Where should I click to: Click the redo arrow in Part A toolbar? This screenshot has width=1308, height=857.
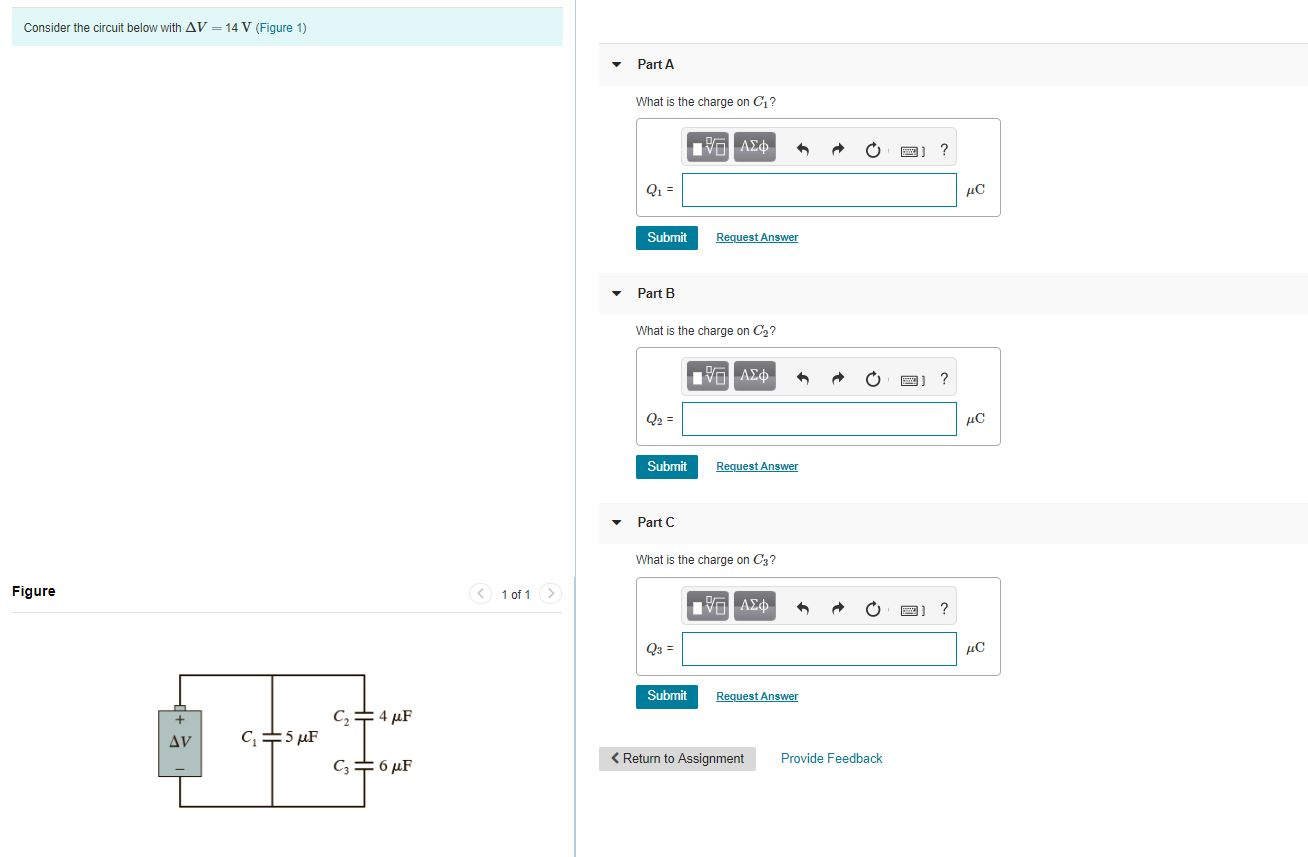click(x=839, y=150)
